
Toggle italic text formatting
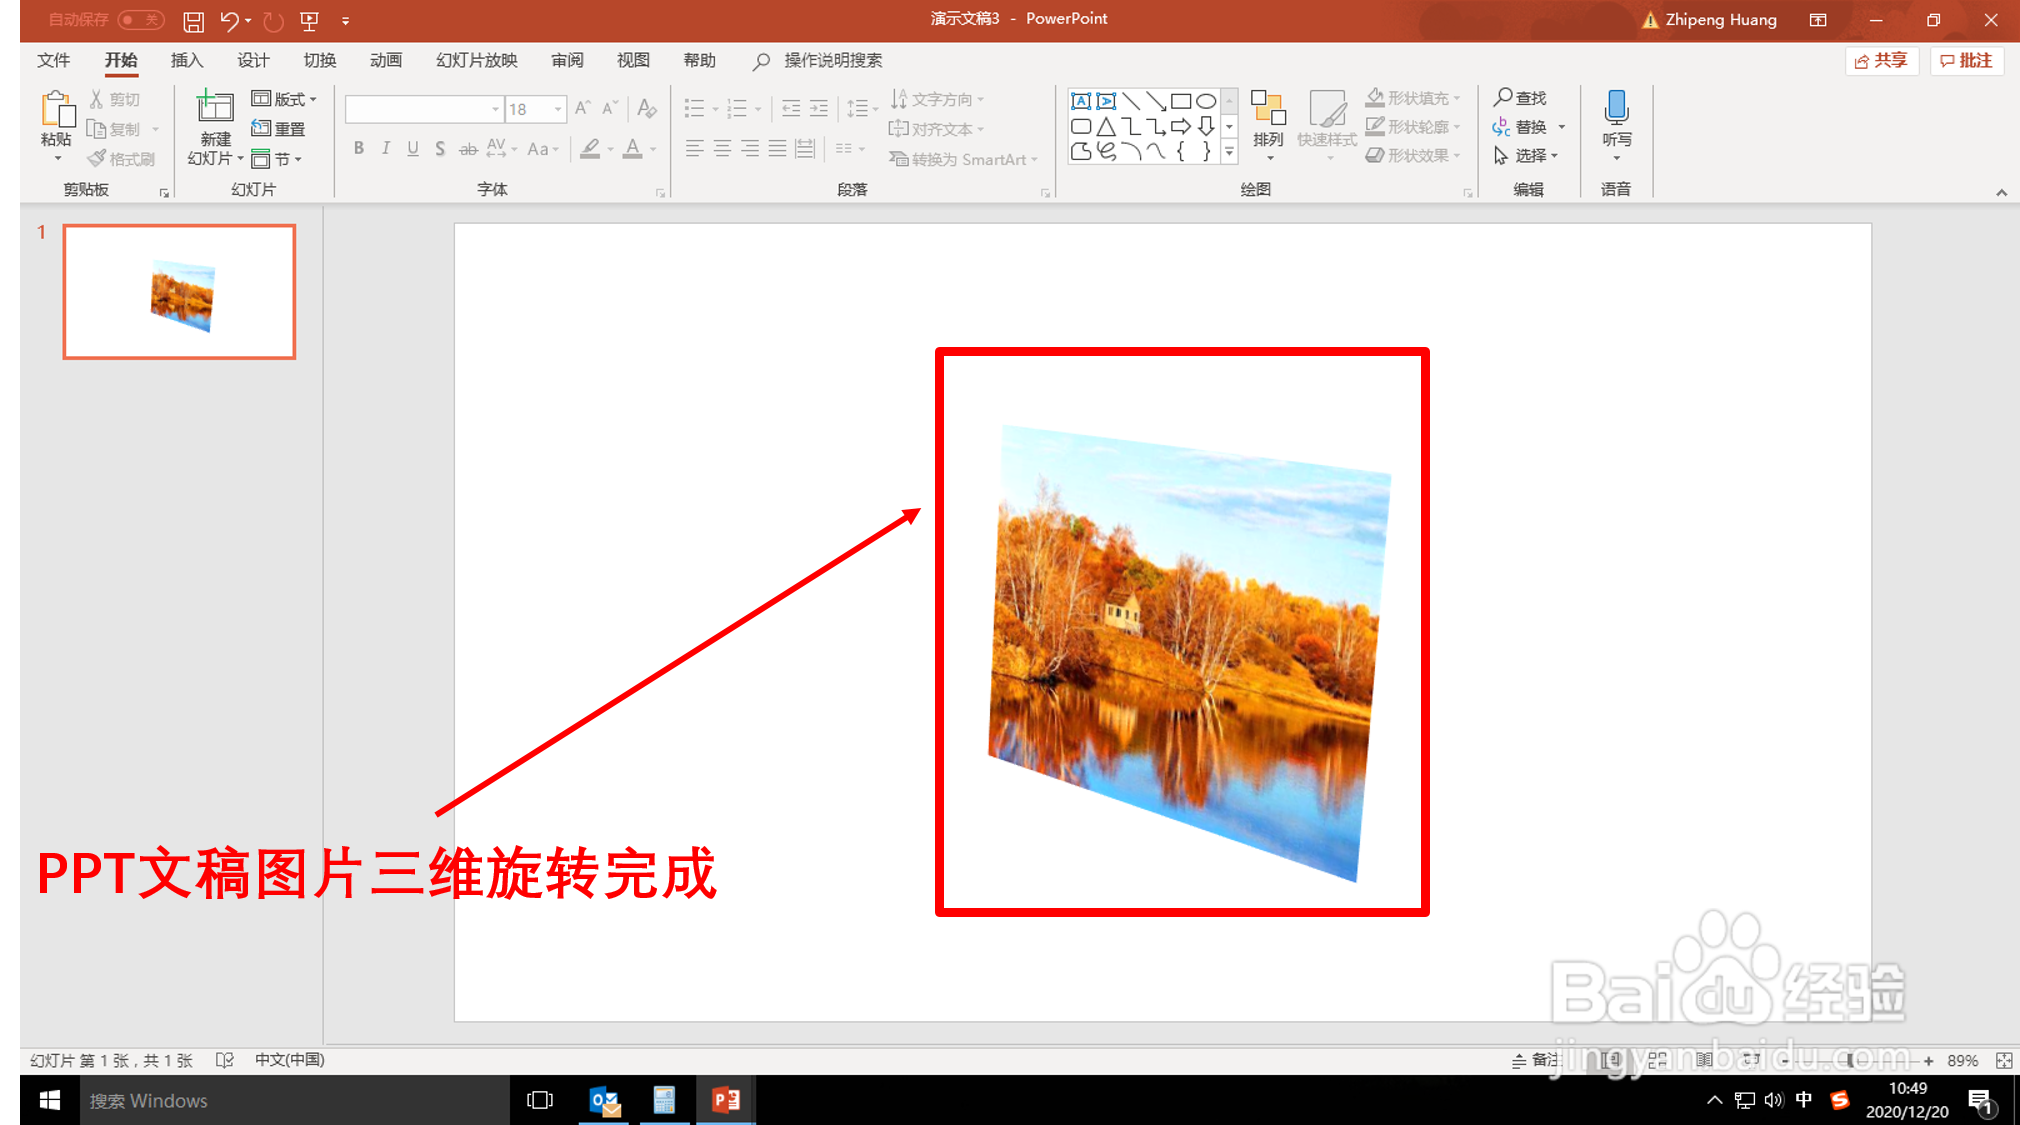coord(386,149)
